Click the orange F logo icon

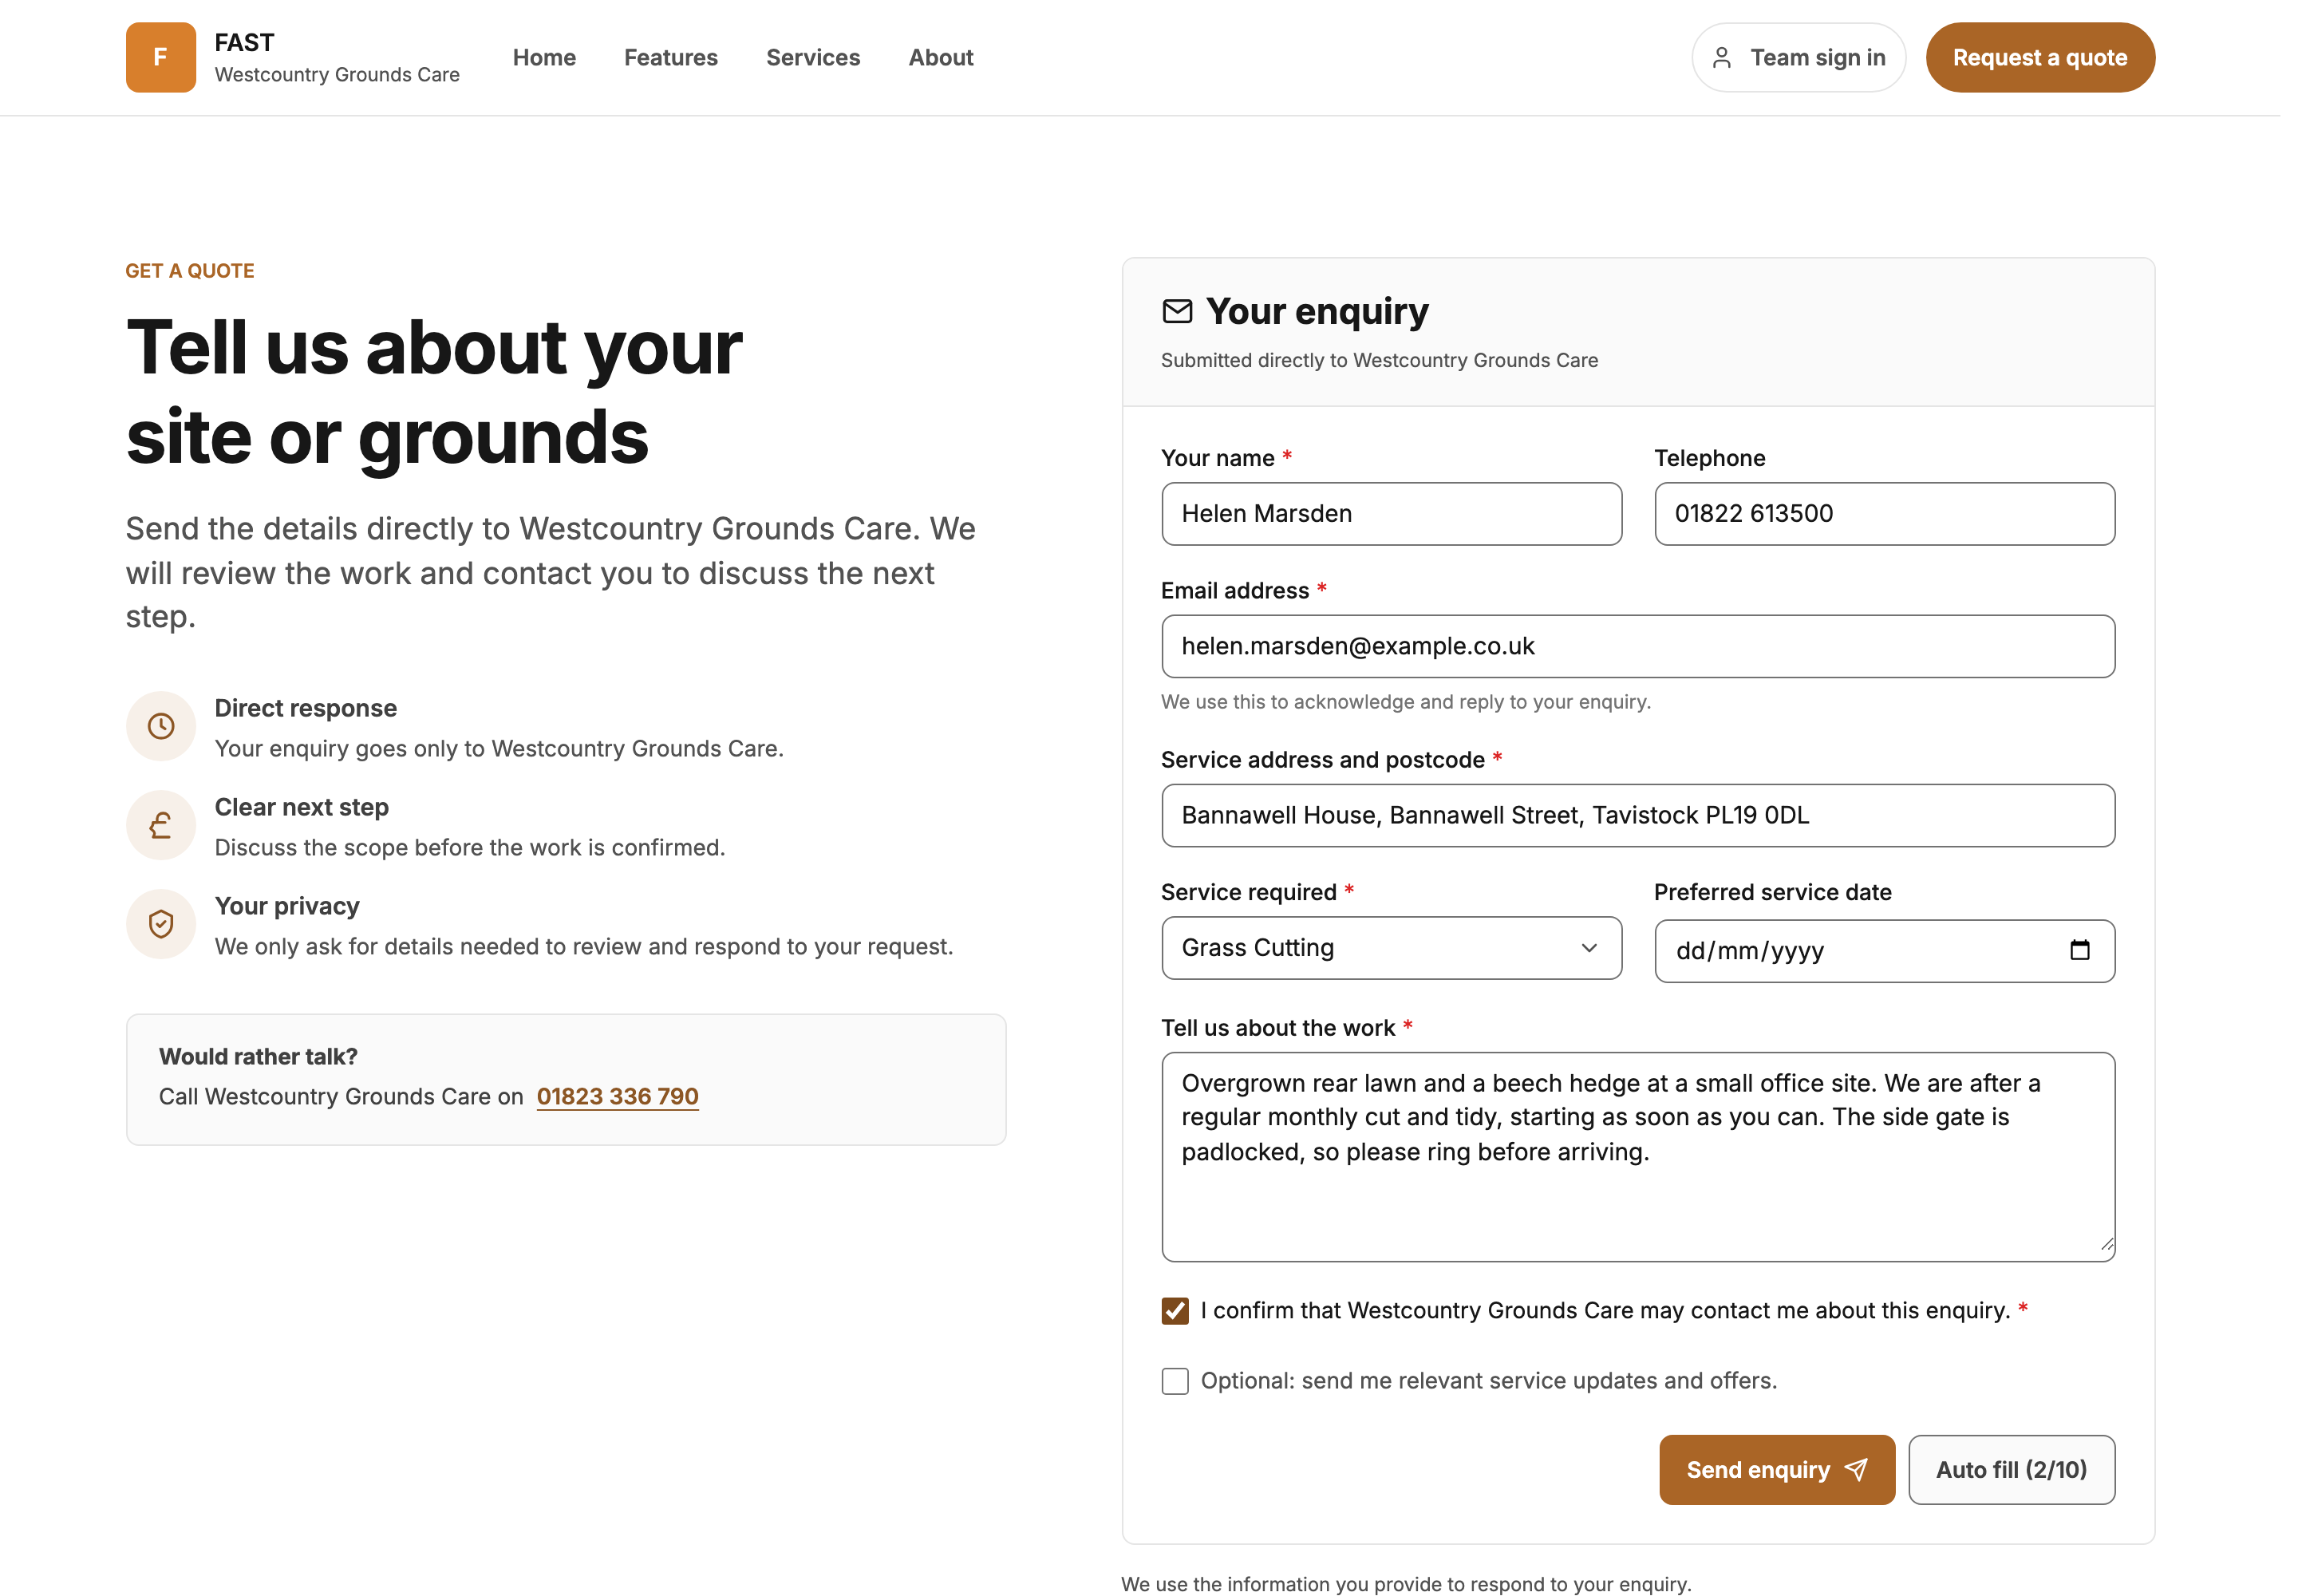(x=160, y=57)
